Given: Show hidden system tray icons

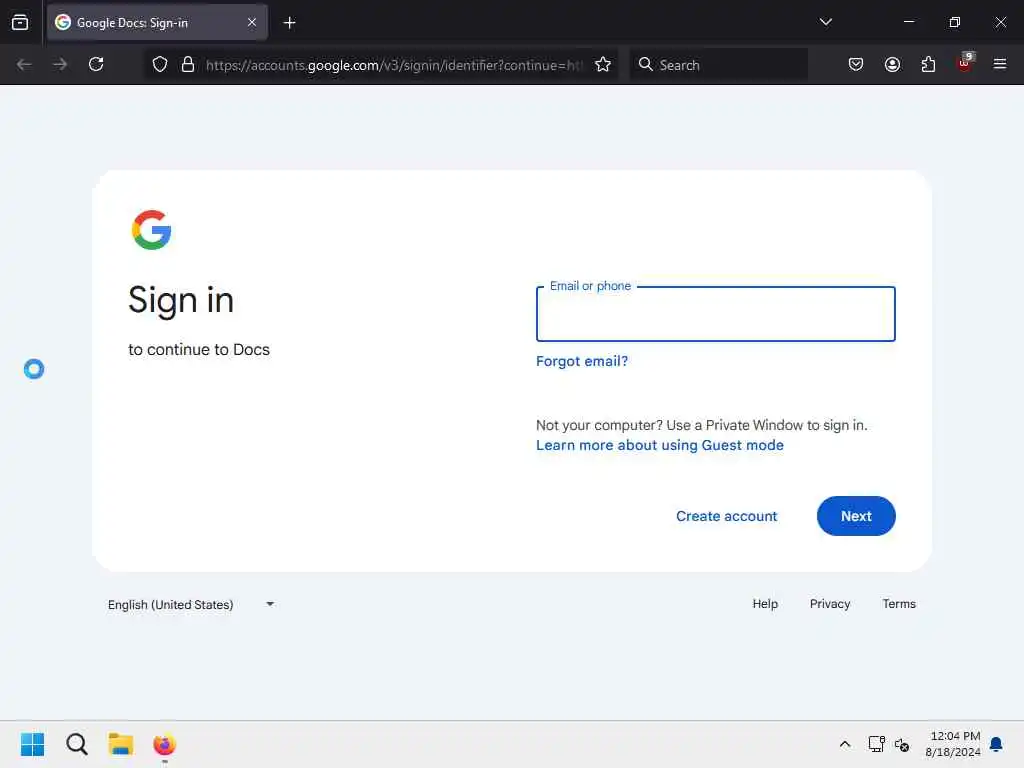Looking at the screenshot, I should (x=844, y=744).
